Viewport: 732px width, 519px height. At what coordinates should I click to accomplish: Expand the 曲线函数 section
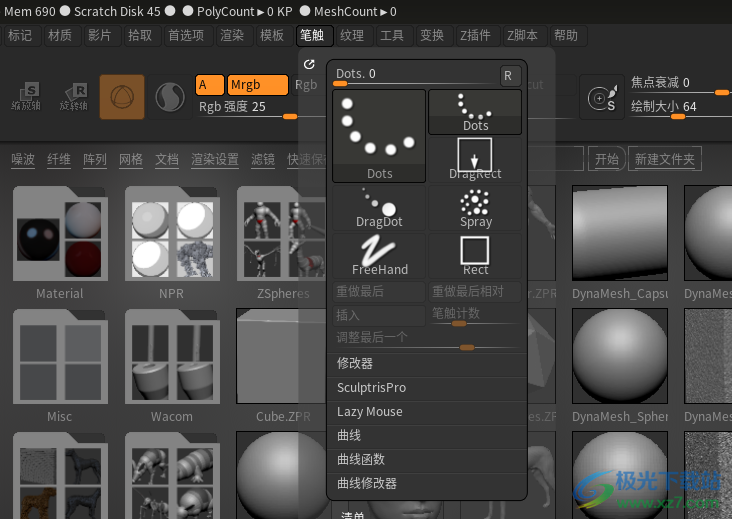click(x=427, y=460)
